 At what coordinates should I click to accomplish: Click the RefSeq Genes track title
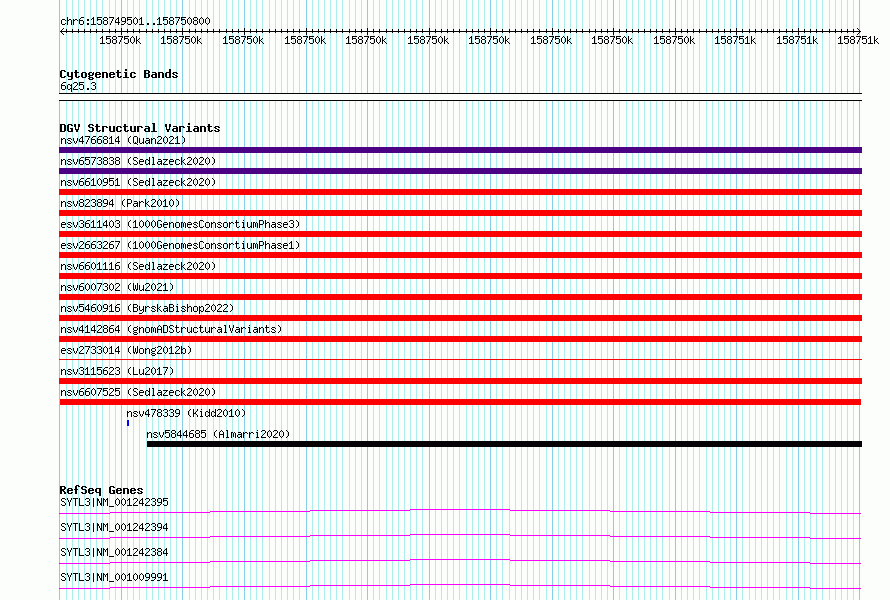(x=101, y=490)
